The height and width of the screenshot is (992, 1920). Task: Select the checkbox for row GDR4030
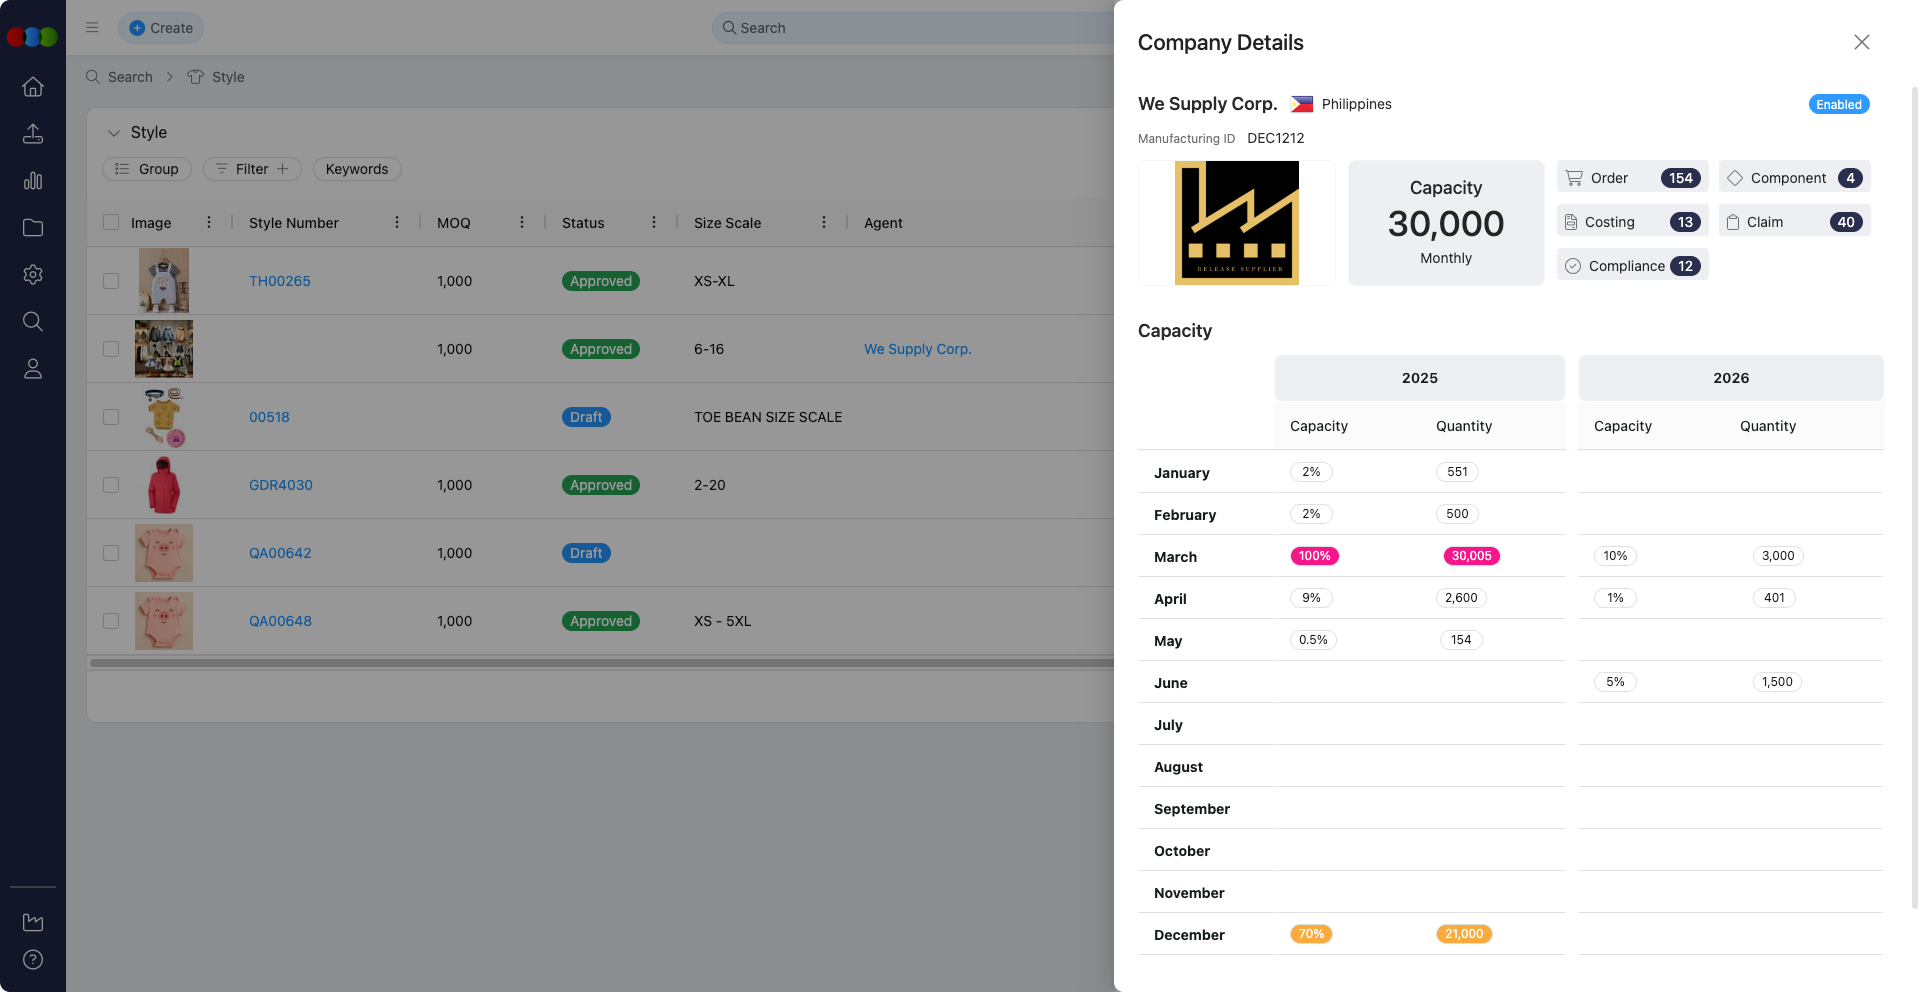[x=111, y=485]
